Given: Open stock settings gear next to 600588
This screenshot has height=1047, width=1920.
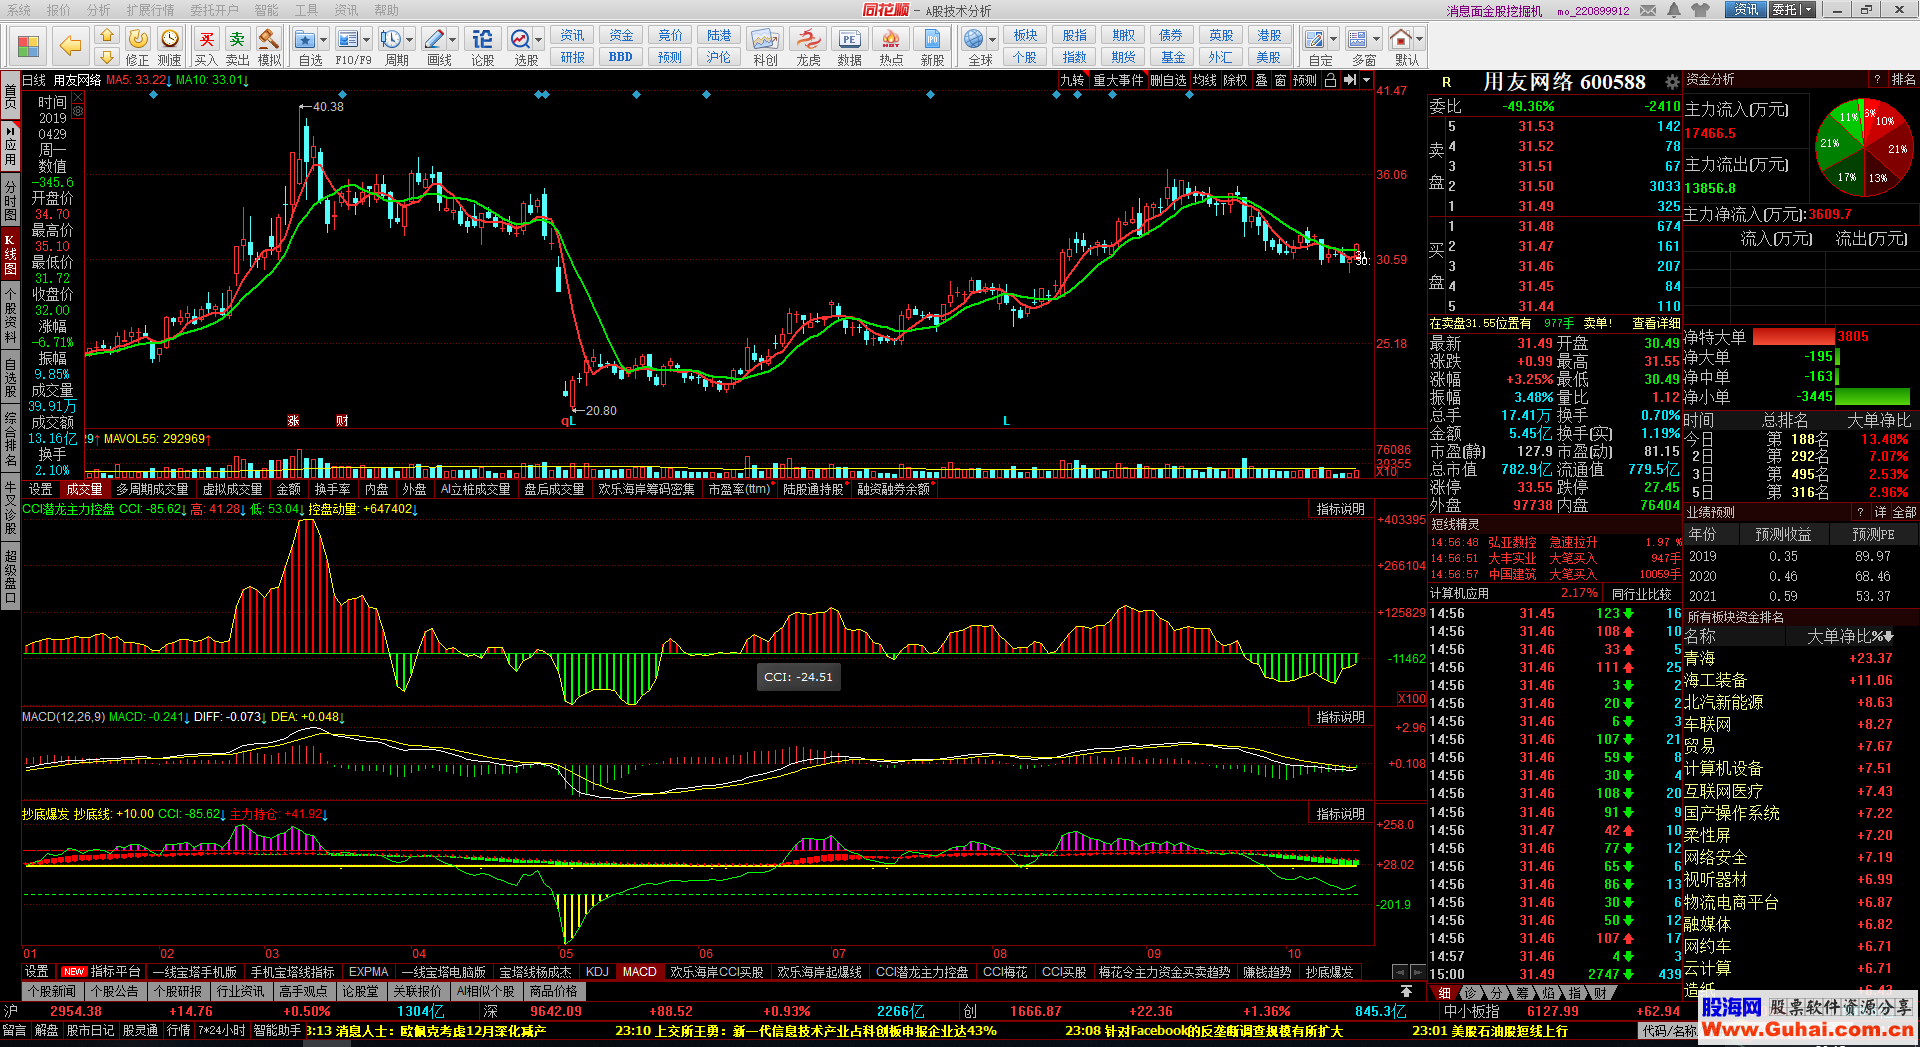Looking at the screenshot, I should click(1671, 81).
